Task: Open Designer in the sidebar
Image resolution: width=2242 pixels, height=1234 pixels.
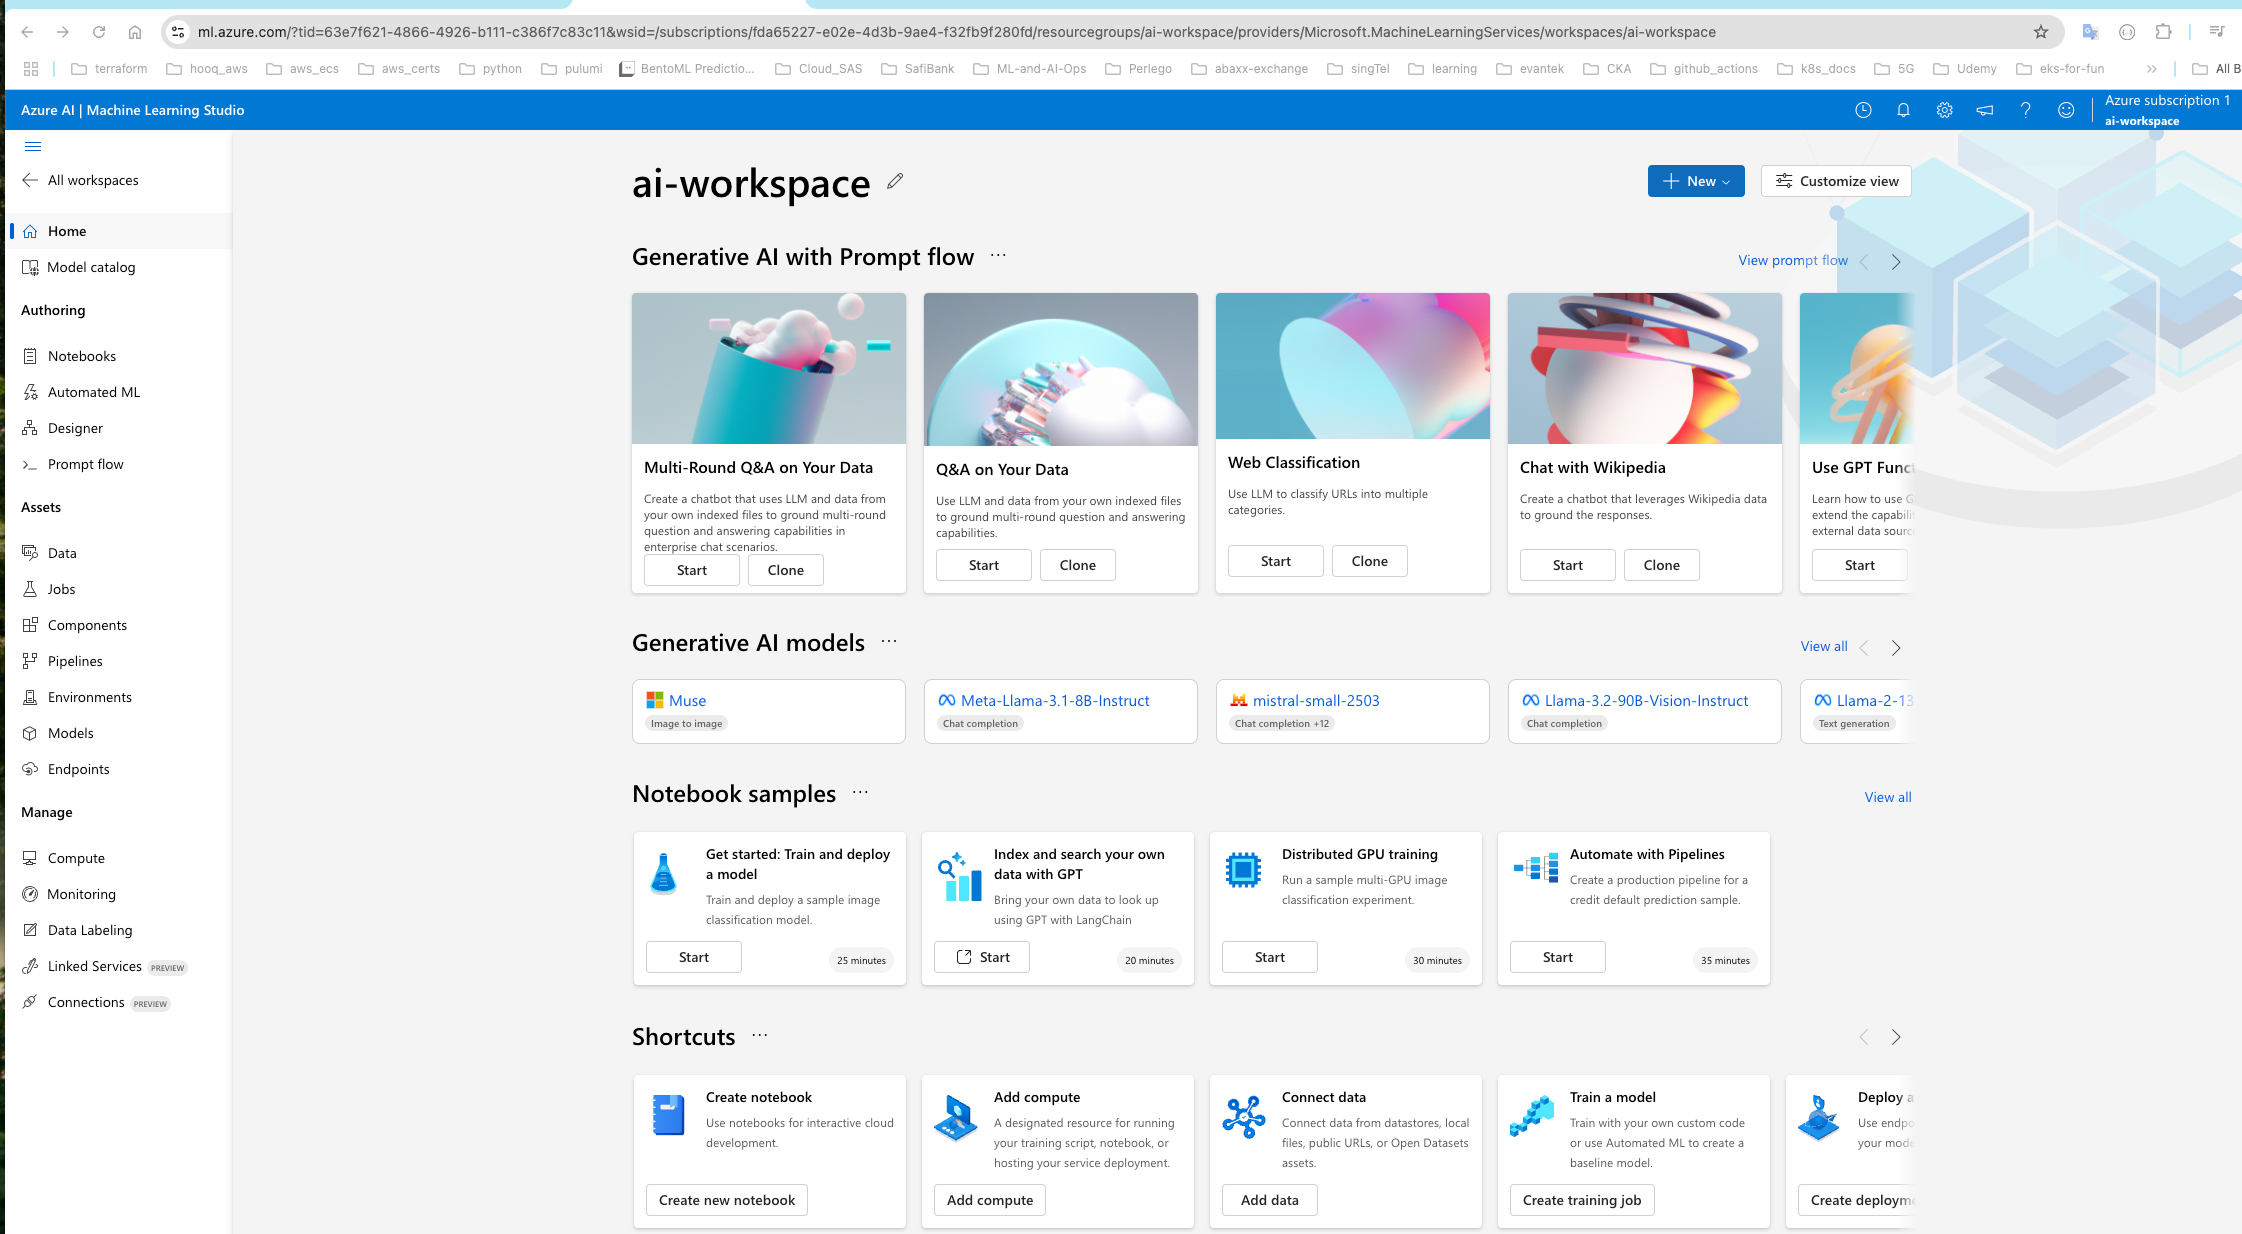Action: (x=118, y=428)
